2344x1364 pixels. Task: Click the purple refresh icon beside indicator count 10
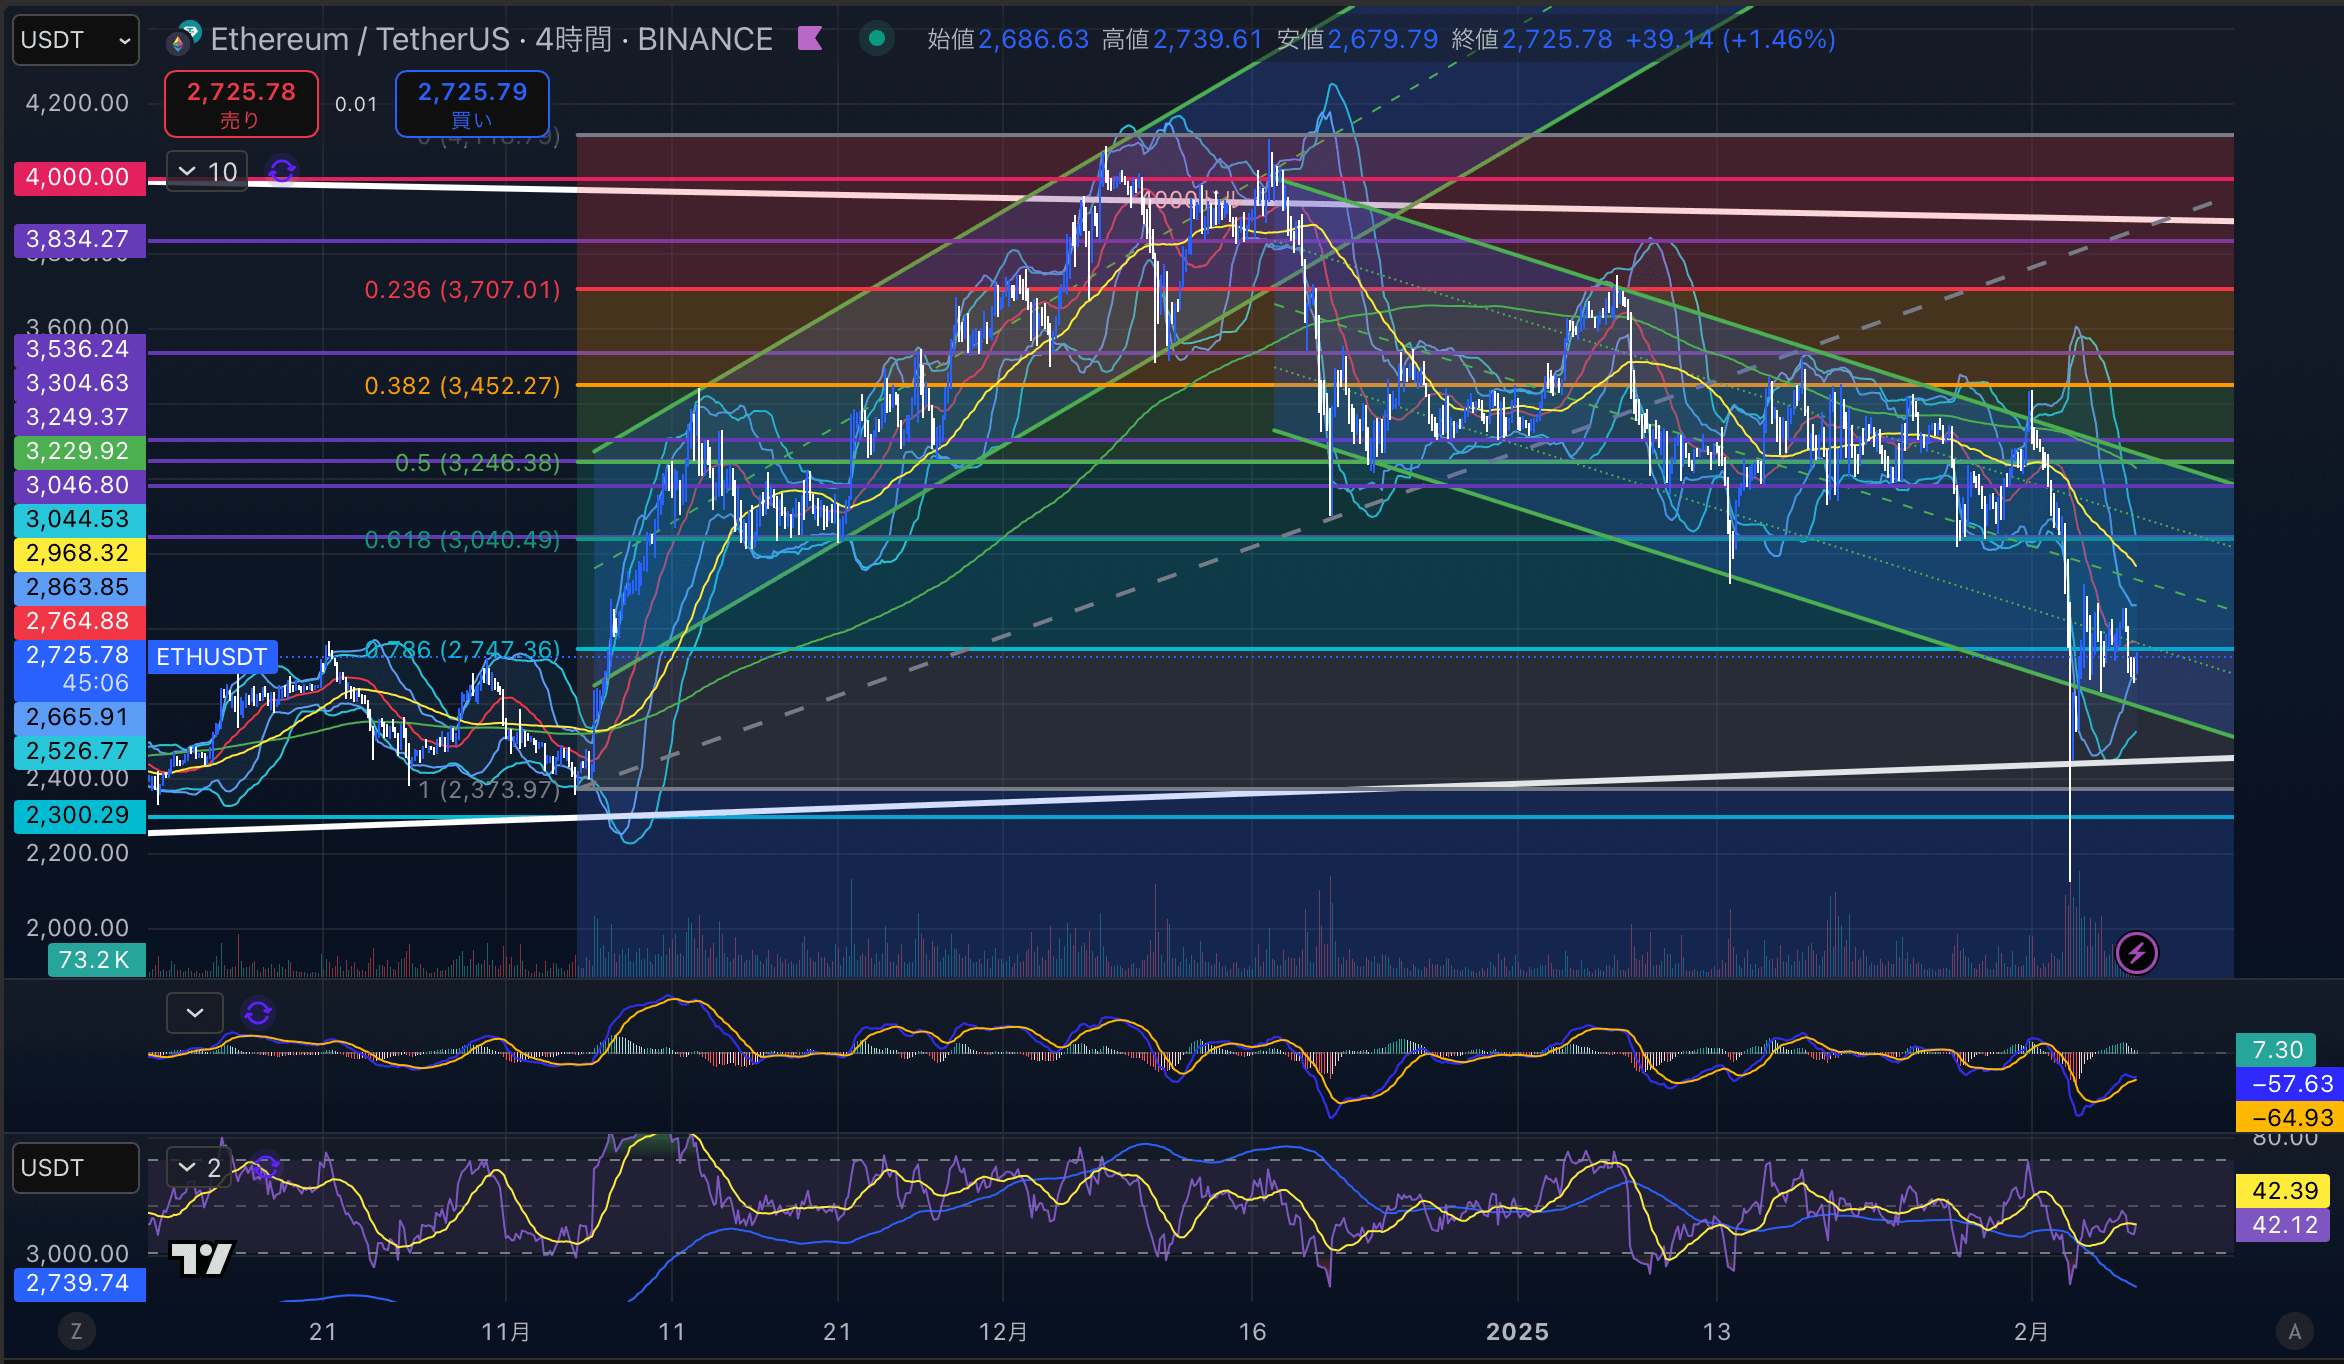pos(282,171)
